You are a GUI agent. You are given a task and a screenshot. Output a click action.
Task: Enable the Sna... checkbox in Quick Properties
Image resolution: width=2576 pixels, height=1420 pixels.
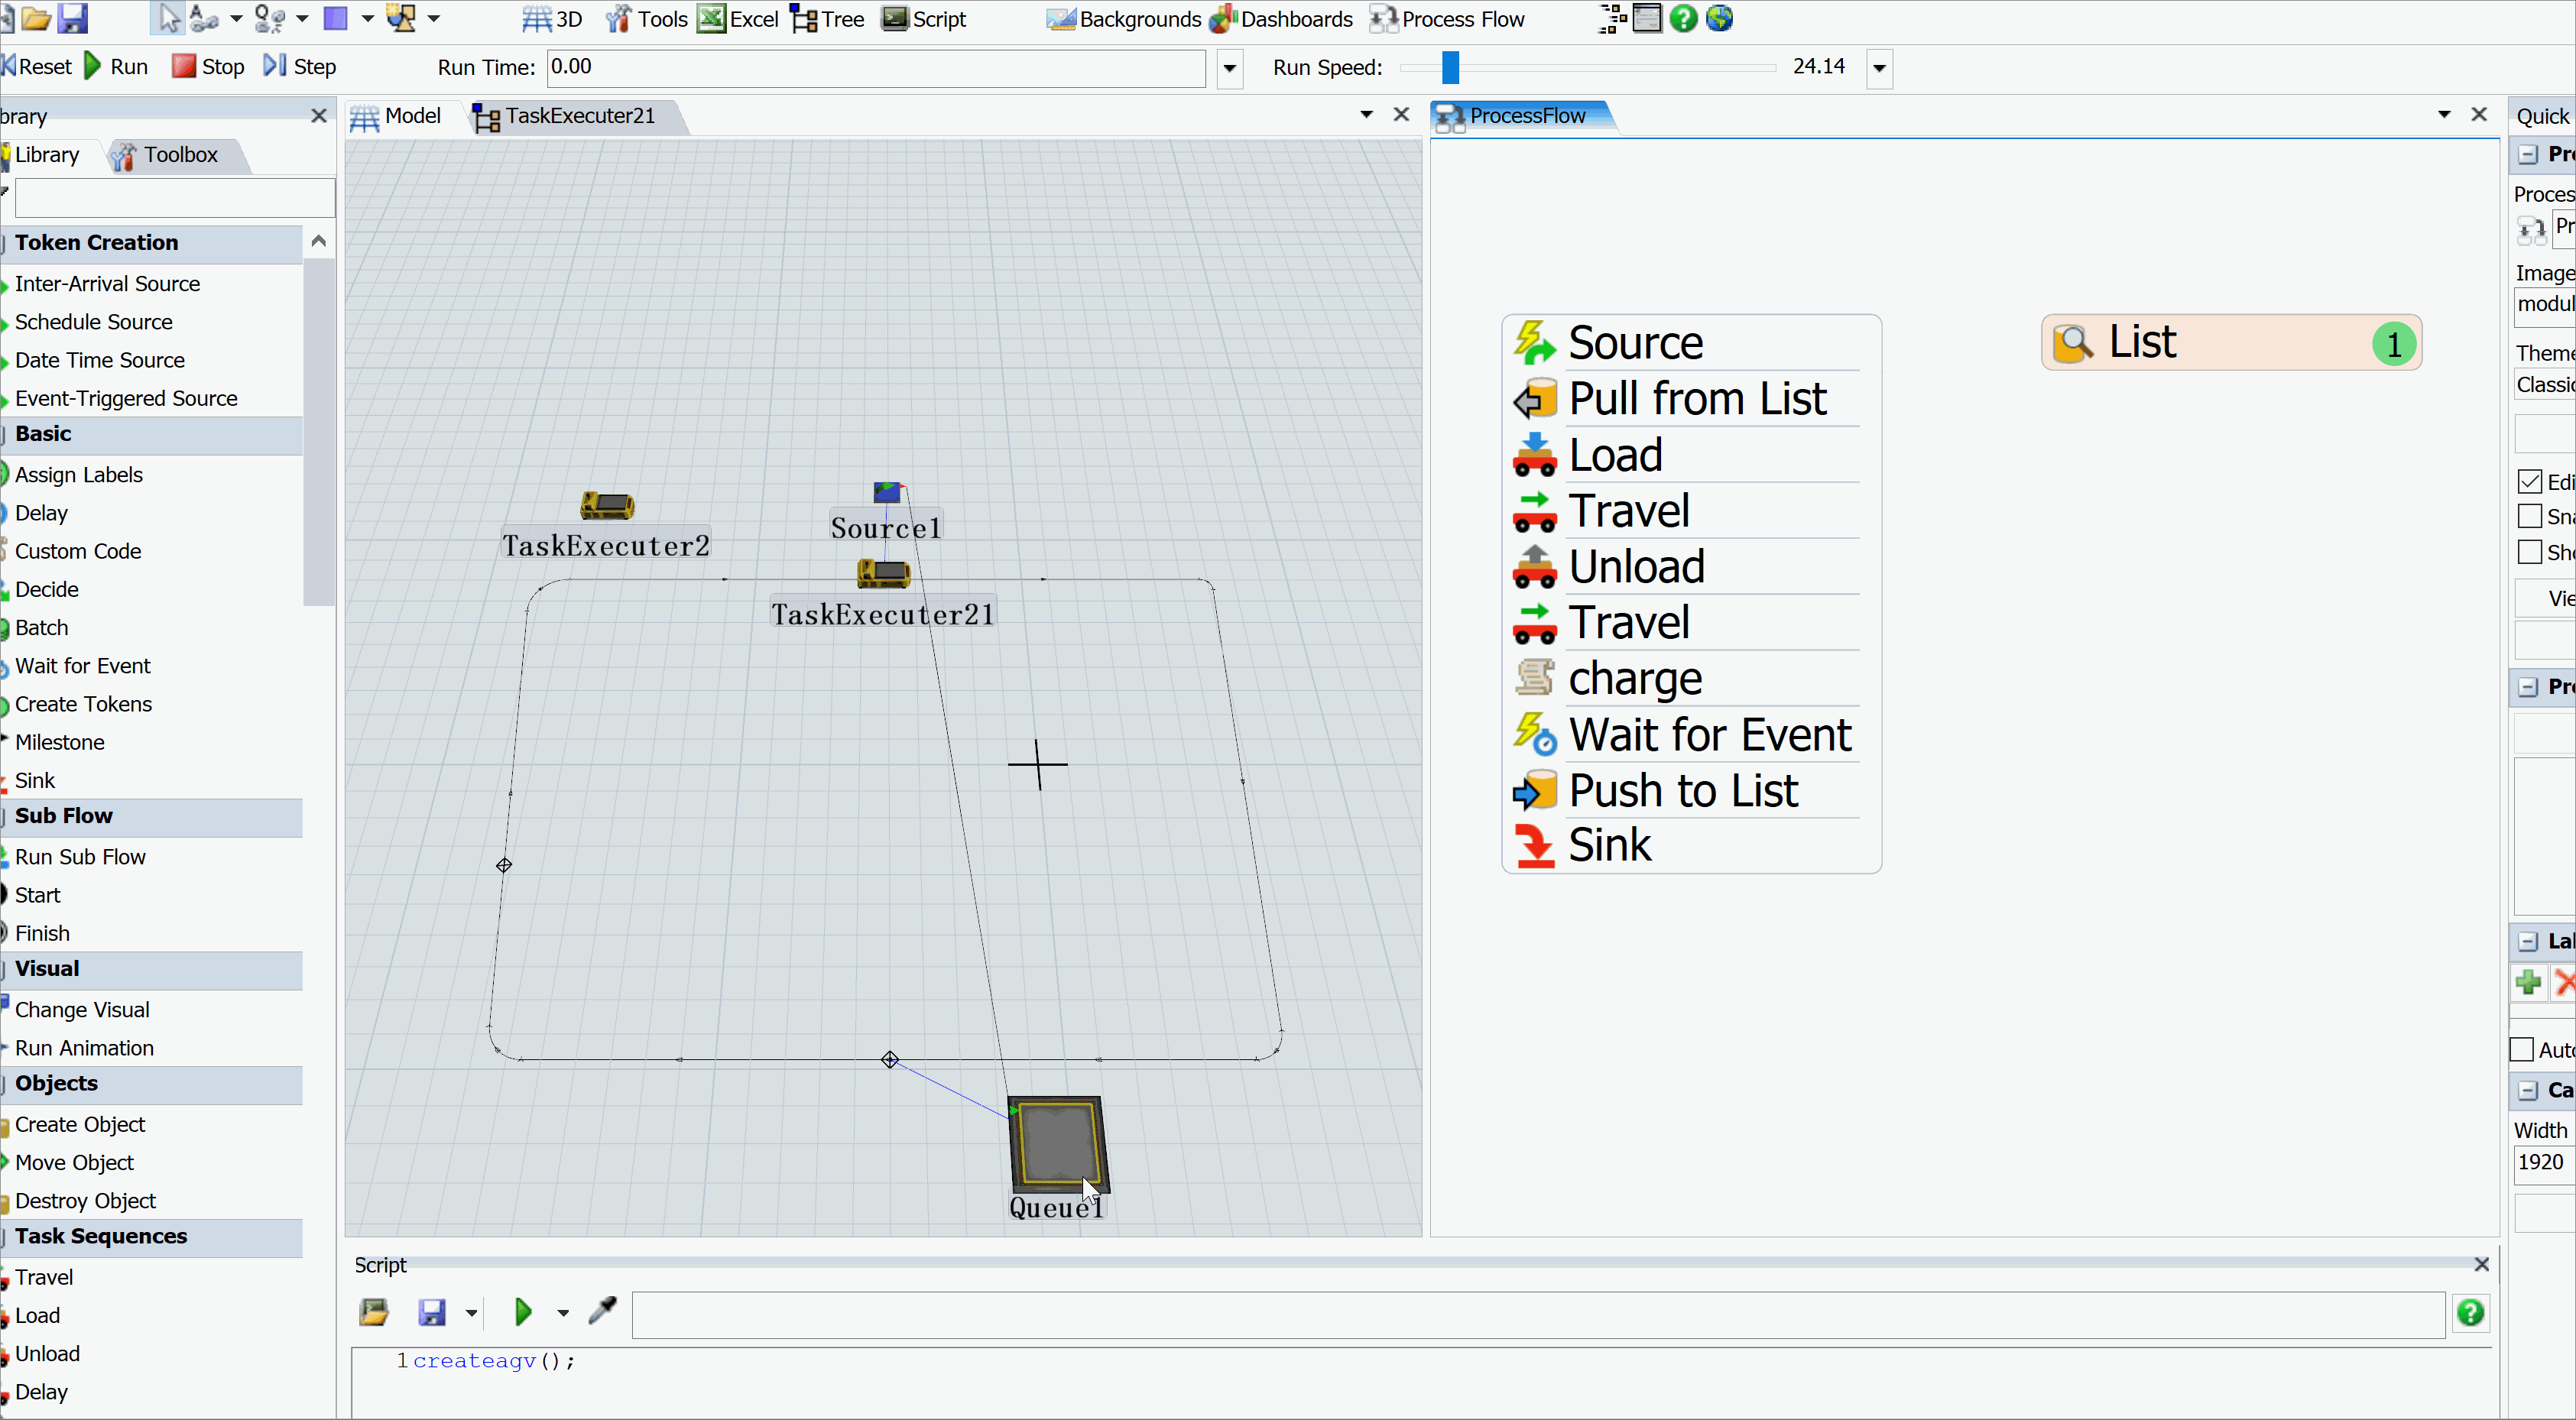coord(2530,517)
